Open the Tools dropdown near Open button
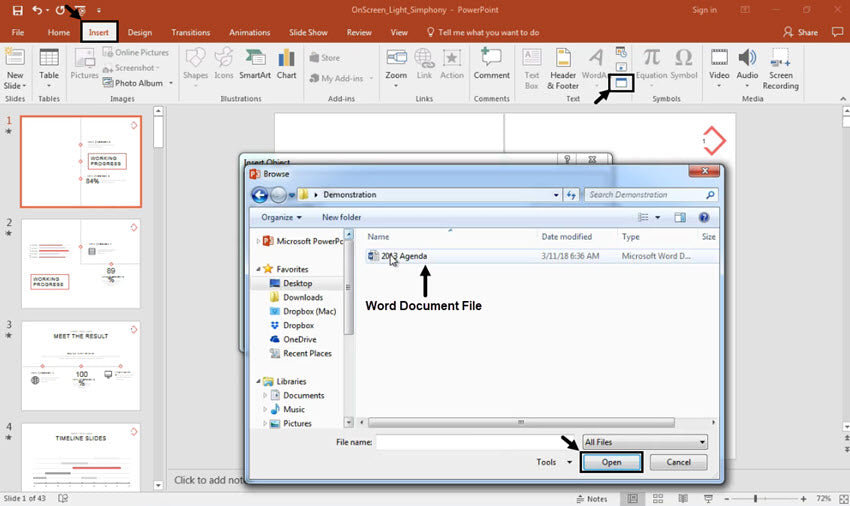850x506 pixels. (x=554, y=462)
